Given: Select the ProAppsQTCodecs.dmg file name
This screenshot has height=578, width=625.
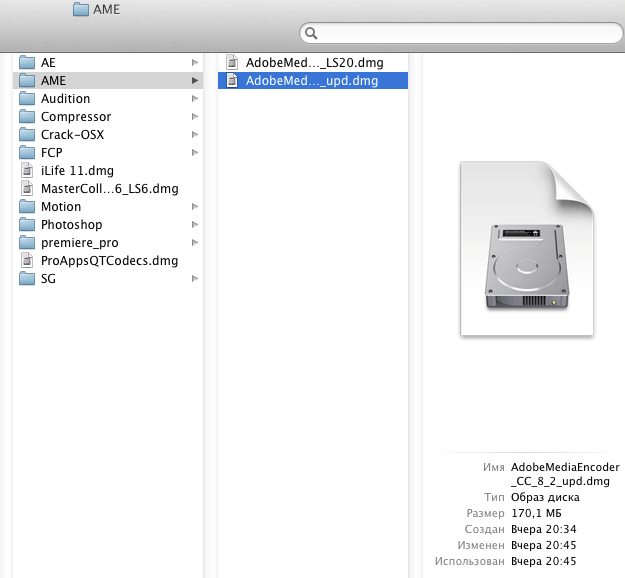Looking at the screenshot, I should (x=110, y=261).
